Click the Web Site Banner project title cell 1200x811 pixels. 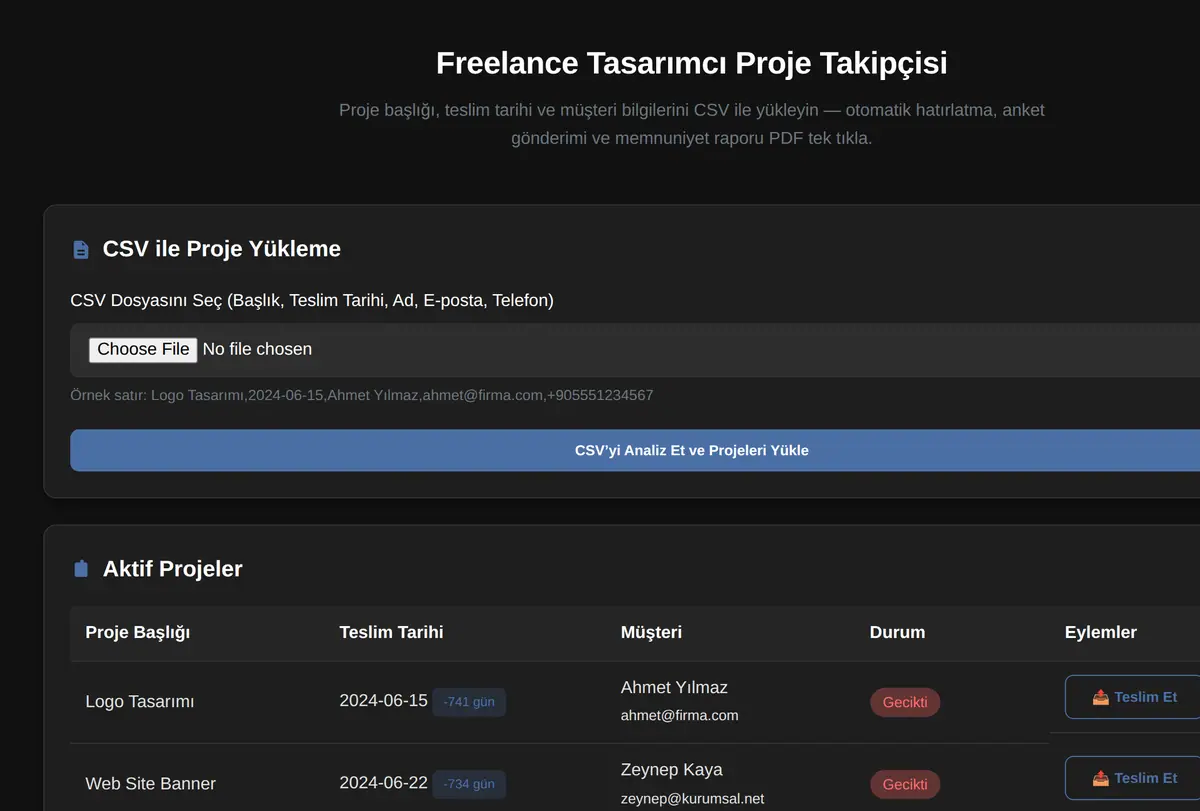point(150,784)
